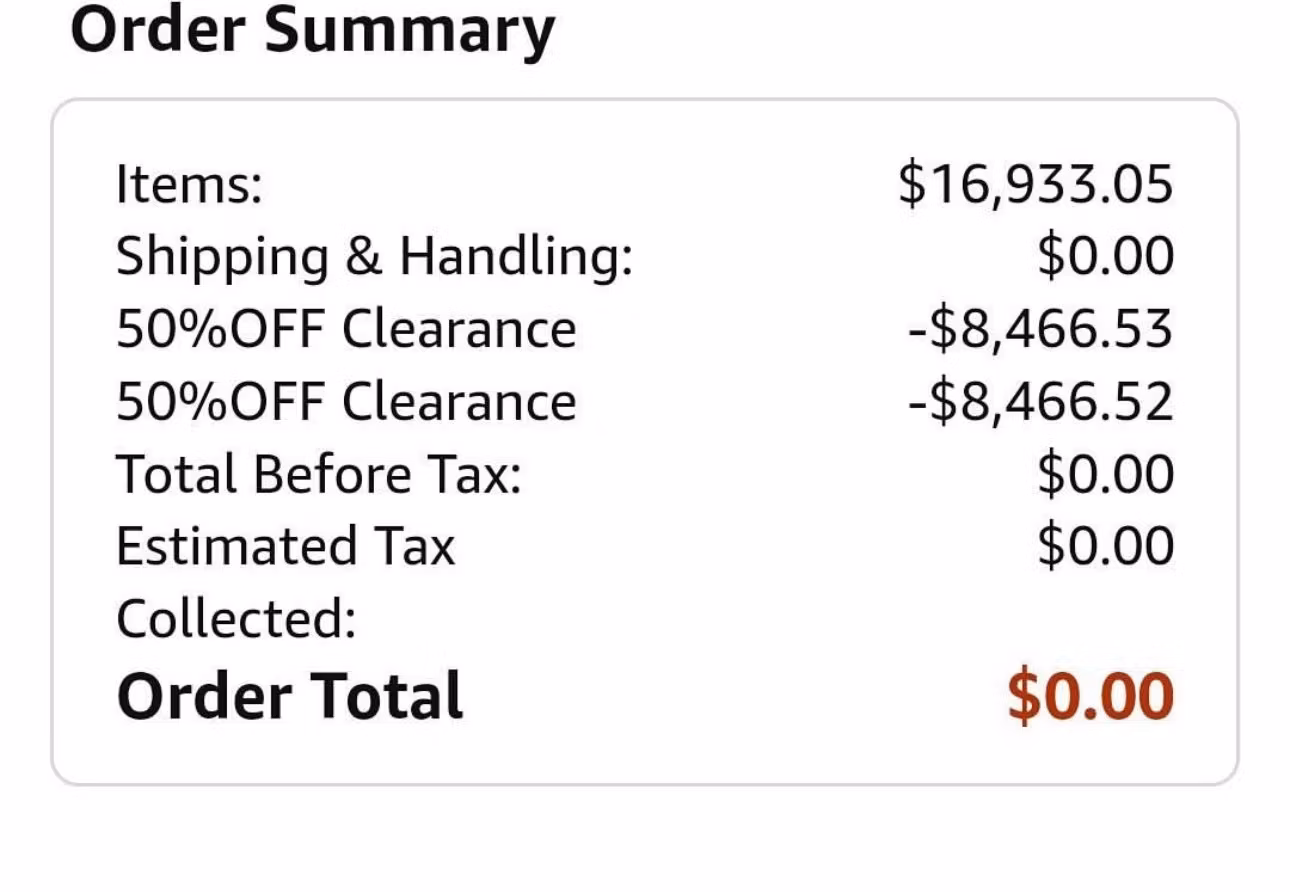The width and height of the screenshot is (1290, 892).
Task: Select the Shipping & Handling $0.00 amount
Action: click(x=1105, y=257)
